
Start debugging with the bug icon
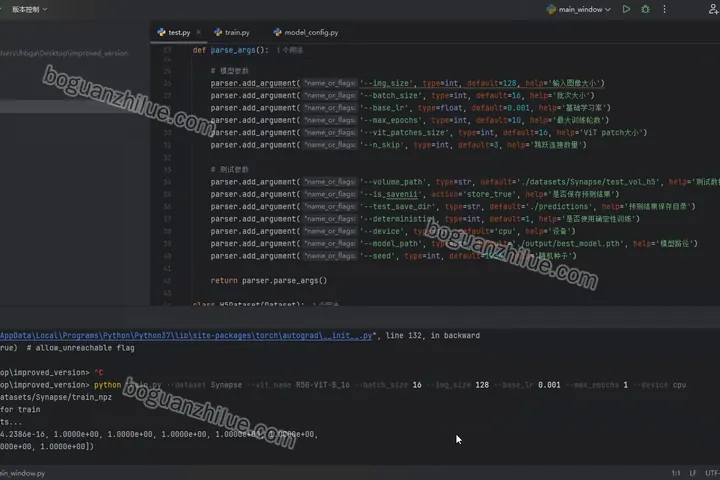pyautogui.click(x=645, y=9)
